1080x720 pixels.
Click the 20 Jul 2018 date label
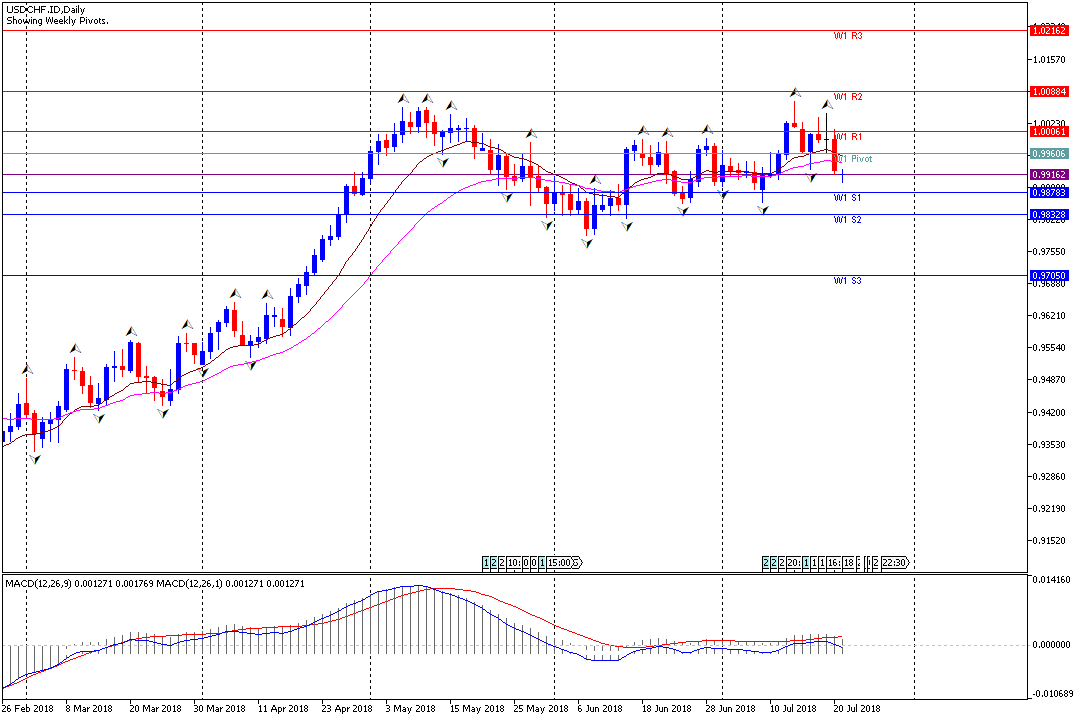857,709
